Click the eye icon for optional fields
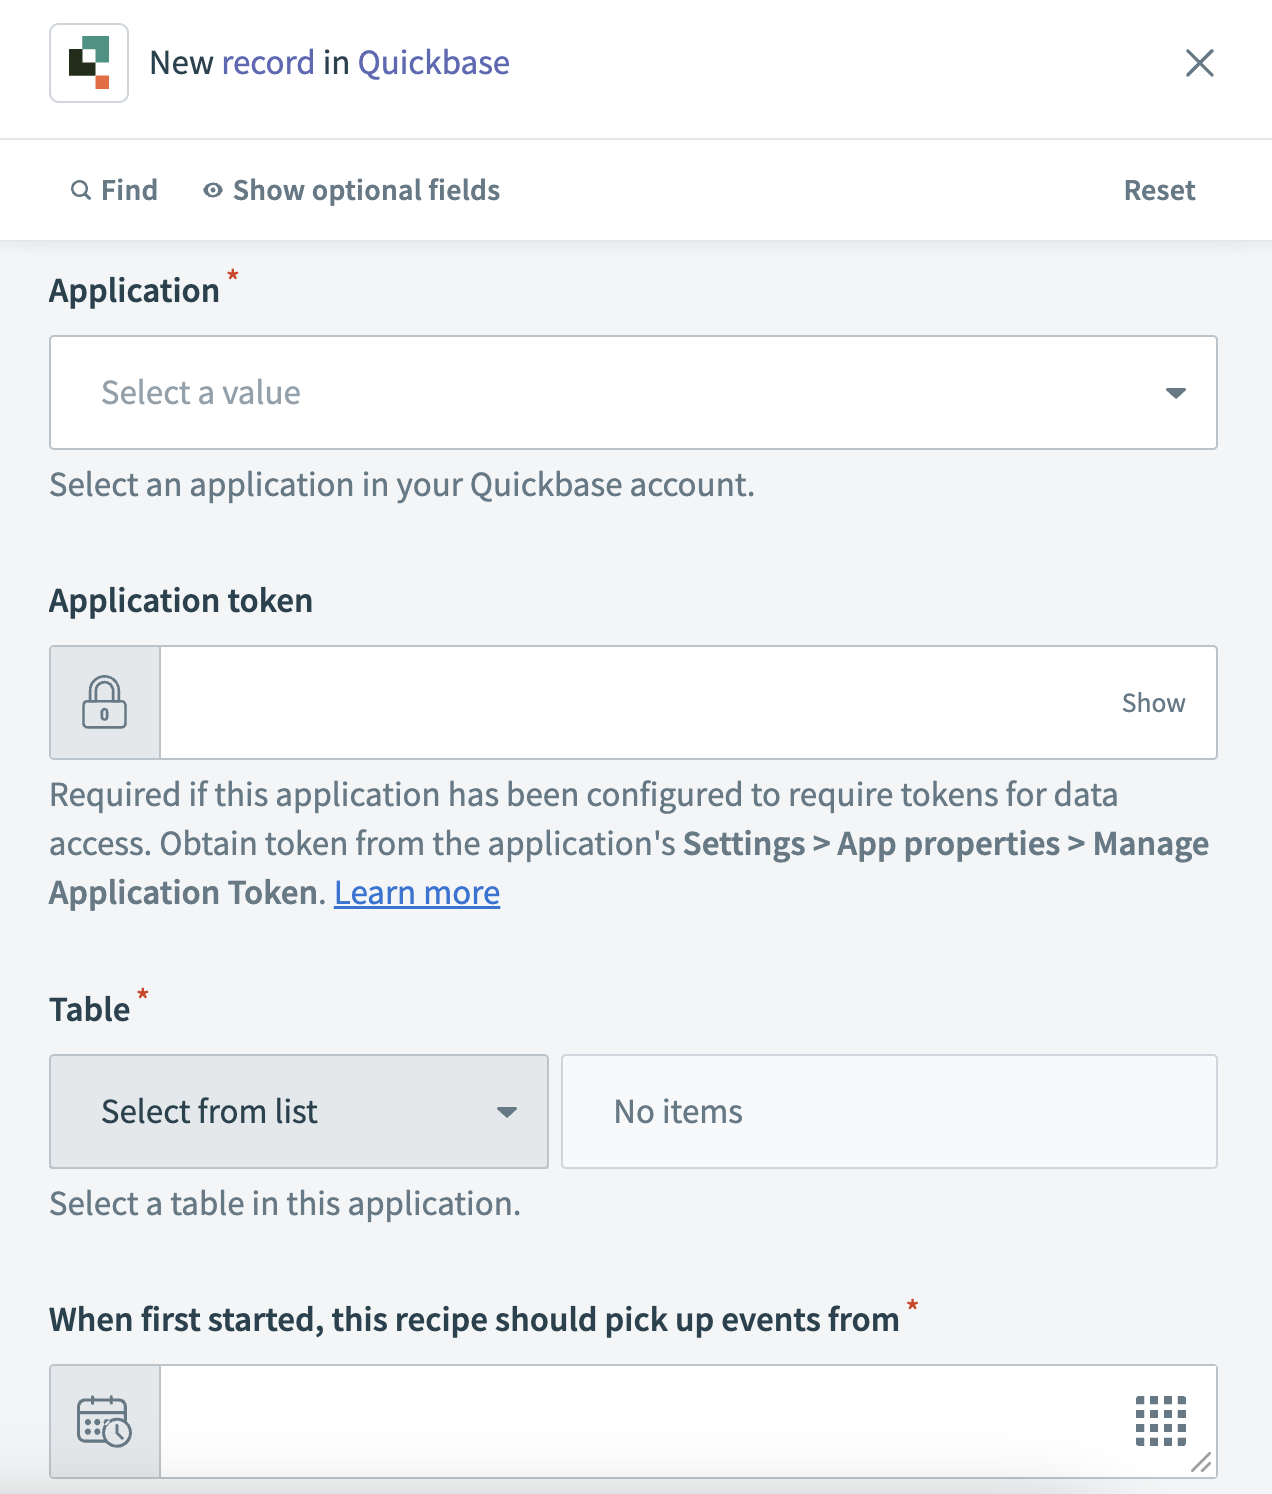 click(x=212, y=190)
